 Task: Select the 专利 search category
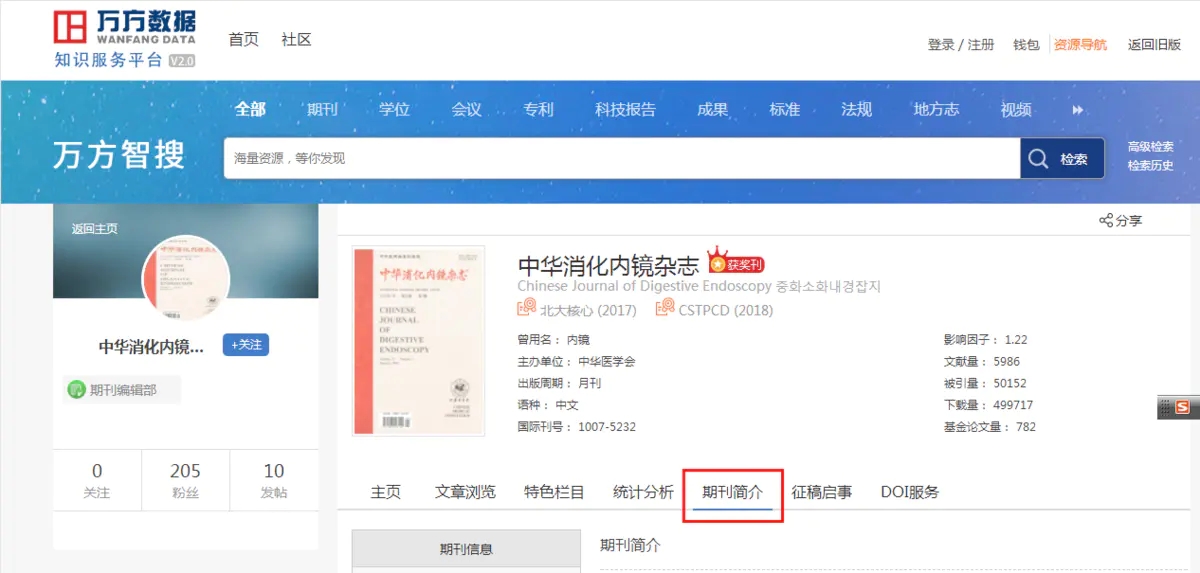[538, 109]
